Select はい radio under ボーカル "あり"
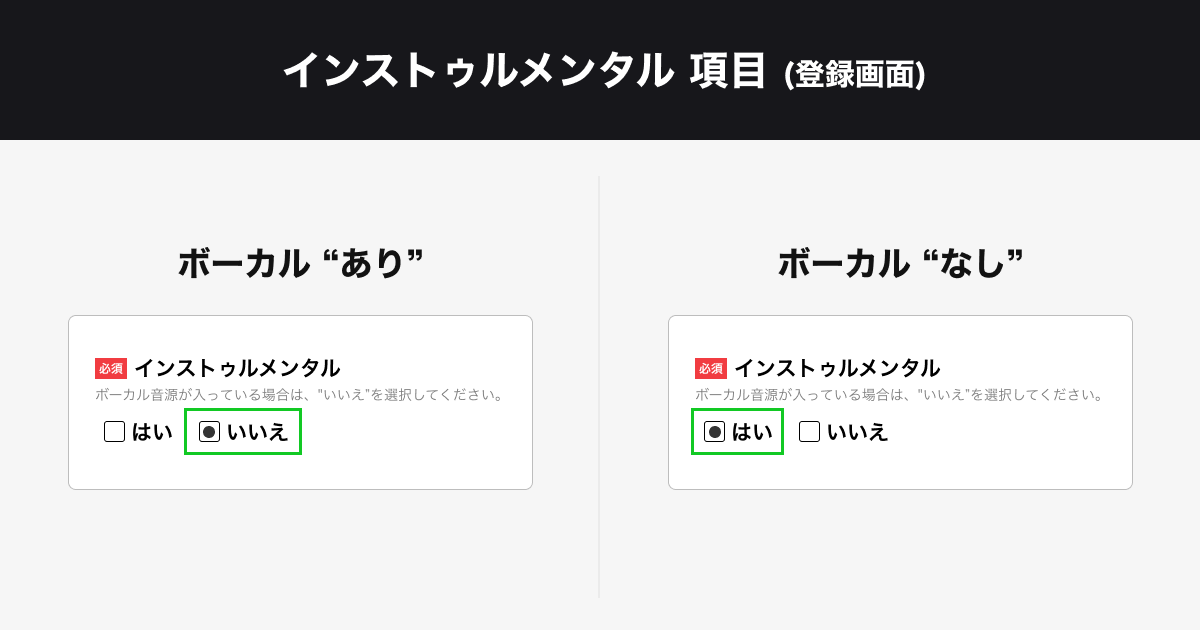 [x=114, y=432]
